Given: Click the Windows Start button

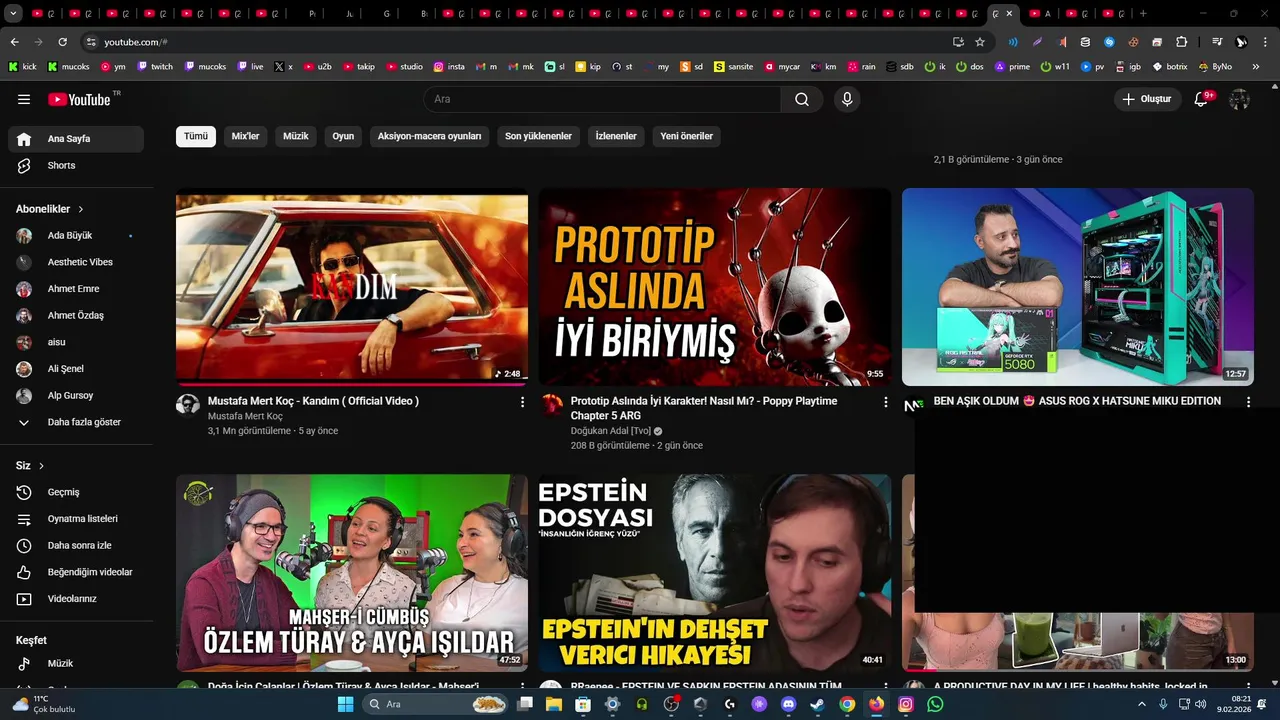Looking at the screenshot, I should tap(345, 704).
